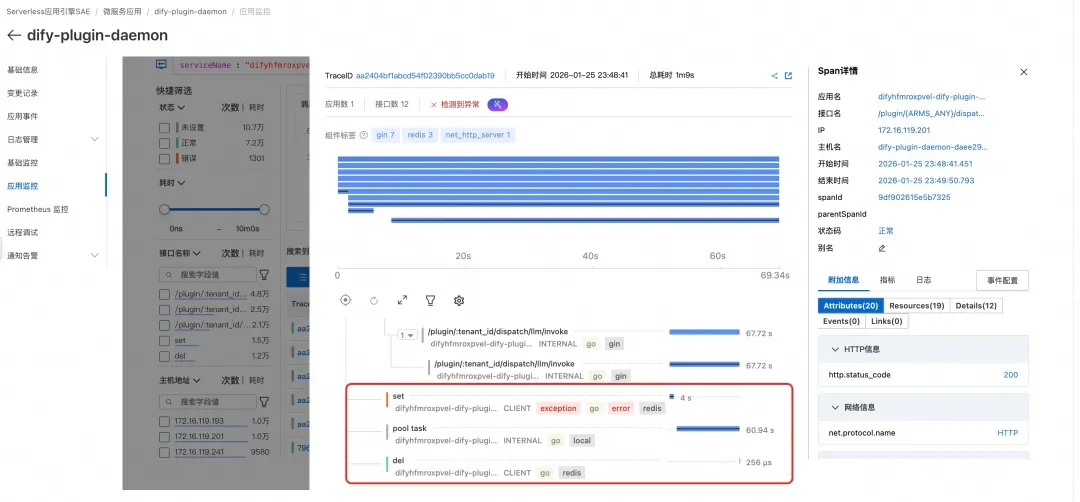Click the 微服务应用 breadcrumb link
The image size is (1080, 502).
(123, 12)
